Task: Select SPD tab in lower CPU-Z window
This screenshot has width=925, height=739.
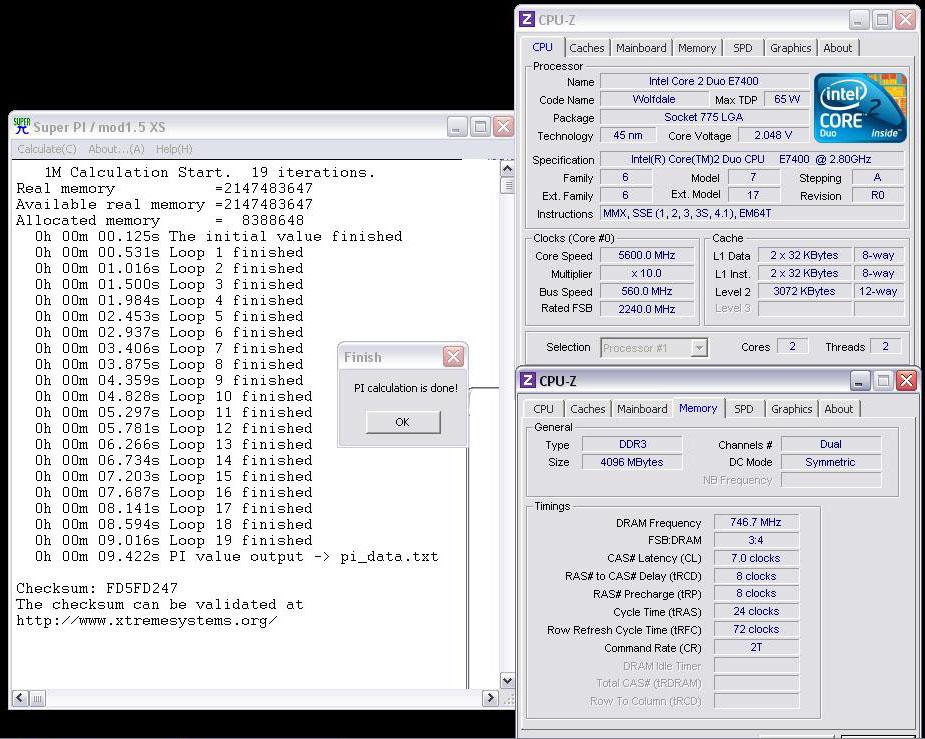Action: (x=743, y=409)
